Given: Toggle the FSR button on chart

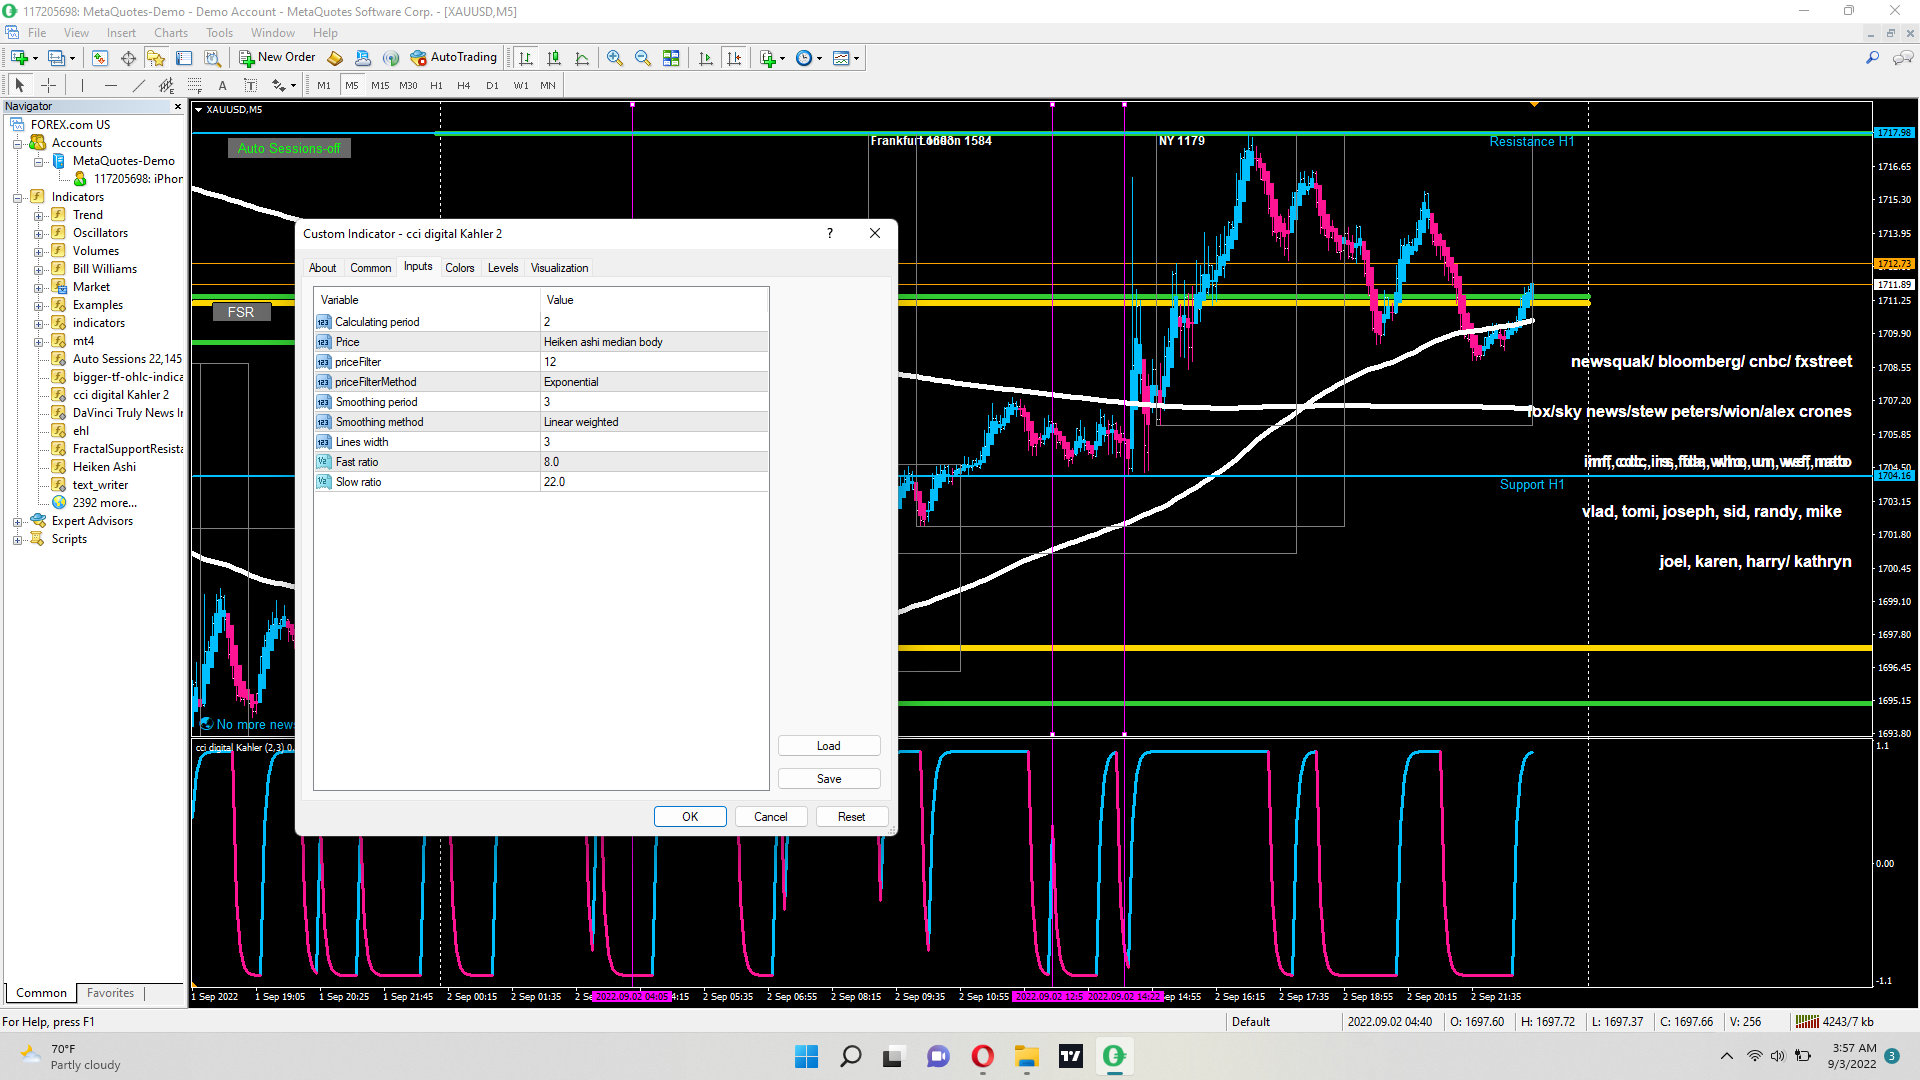Looking at the screenshot, I should click(x=241, y=312).
